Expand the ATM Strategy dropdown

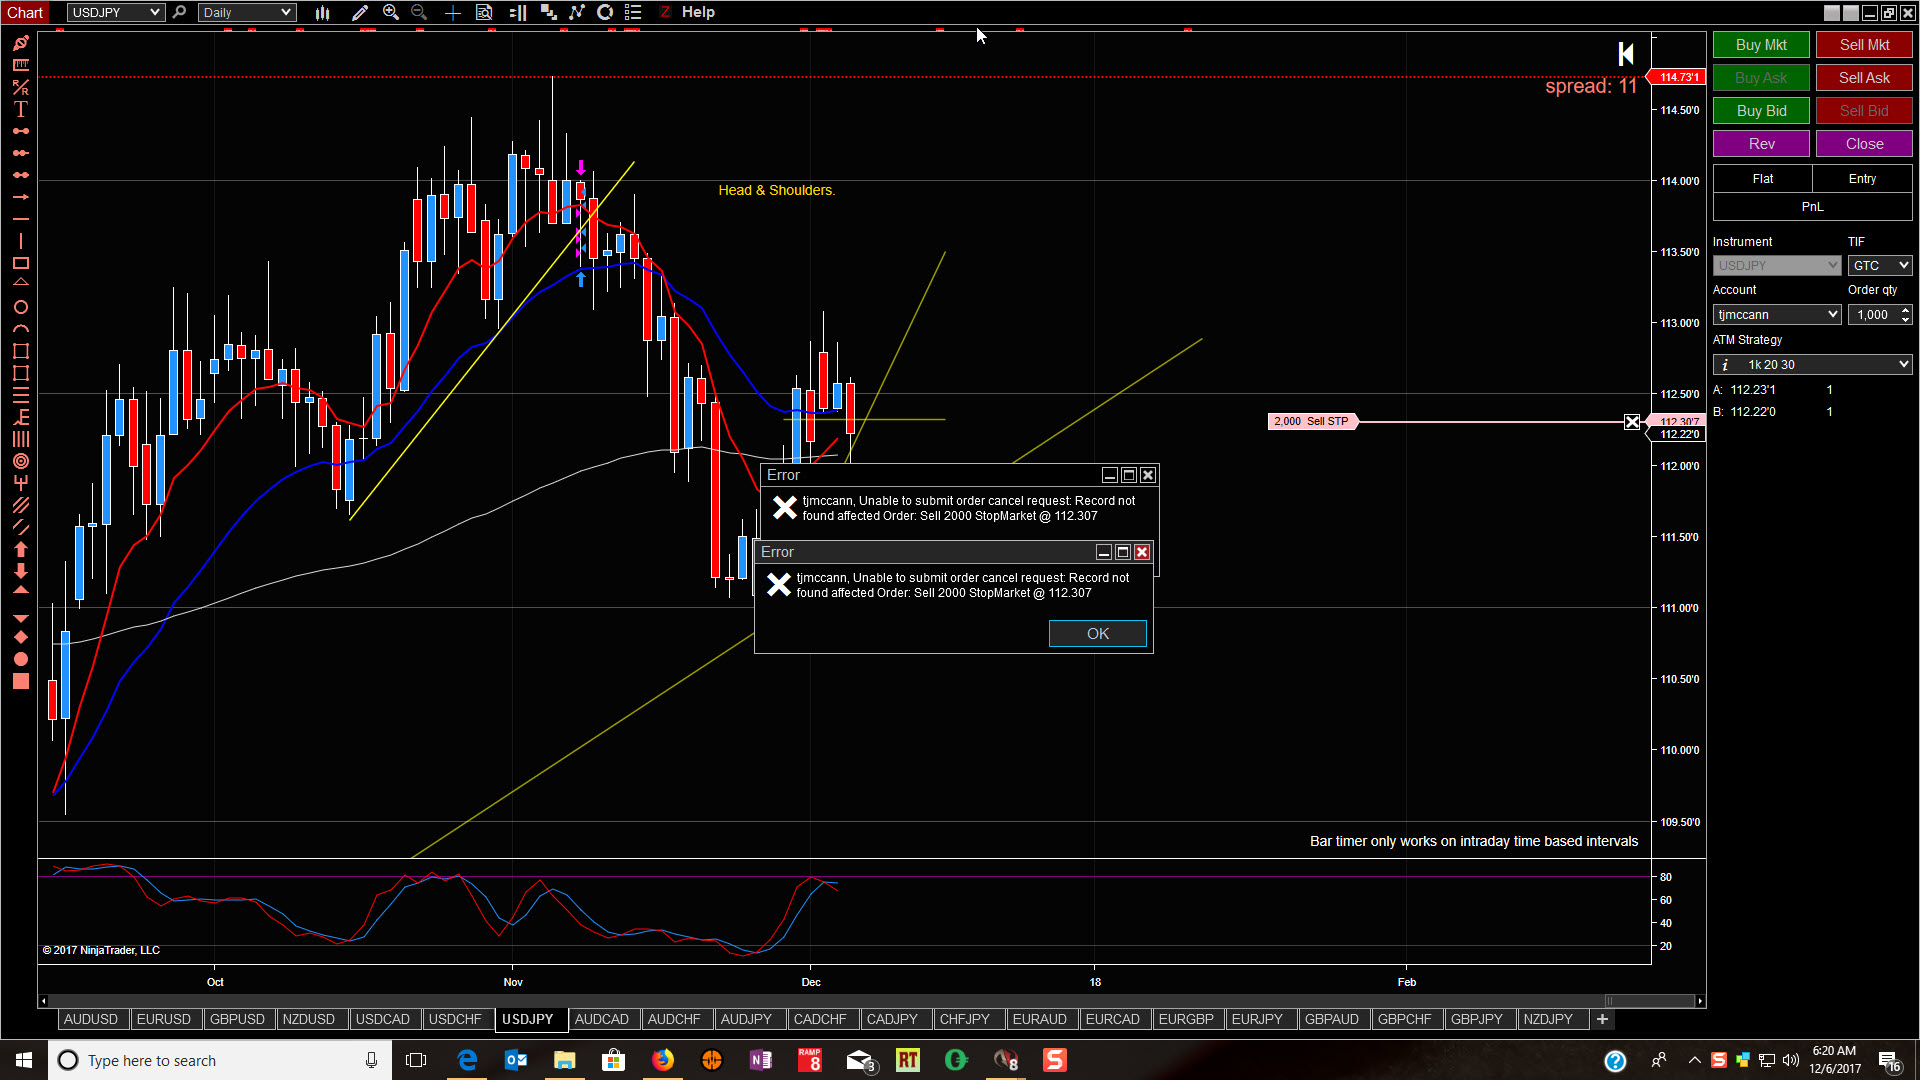point(1812,365)
